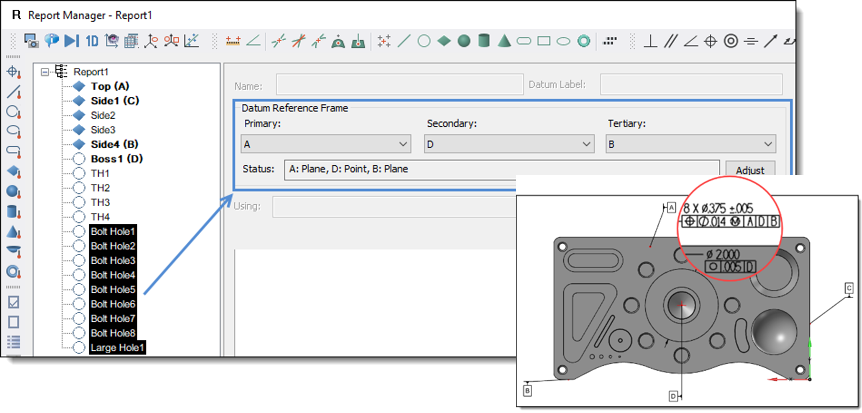Select the Sphere feature tool
Viewport: 862px width, 413px height.
463,41
